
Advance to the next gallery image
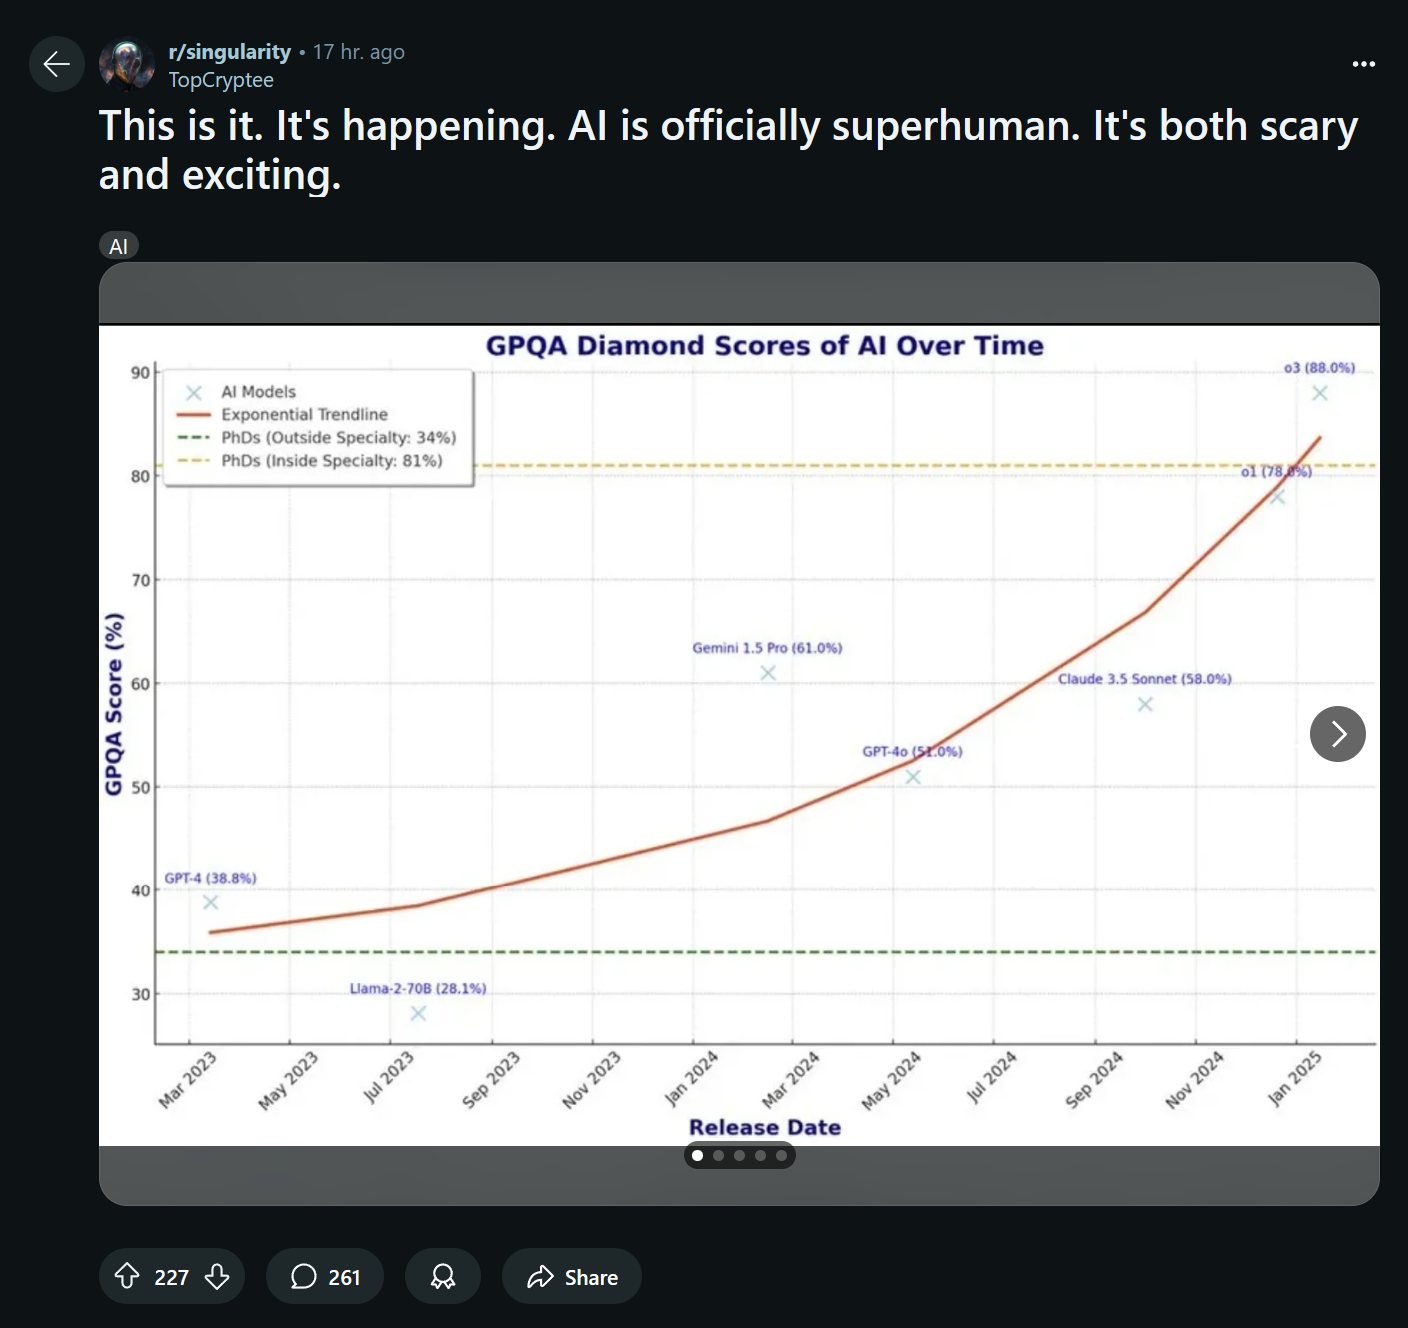coord(1337,734)
